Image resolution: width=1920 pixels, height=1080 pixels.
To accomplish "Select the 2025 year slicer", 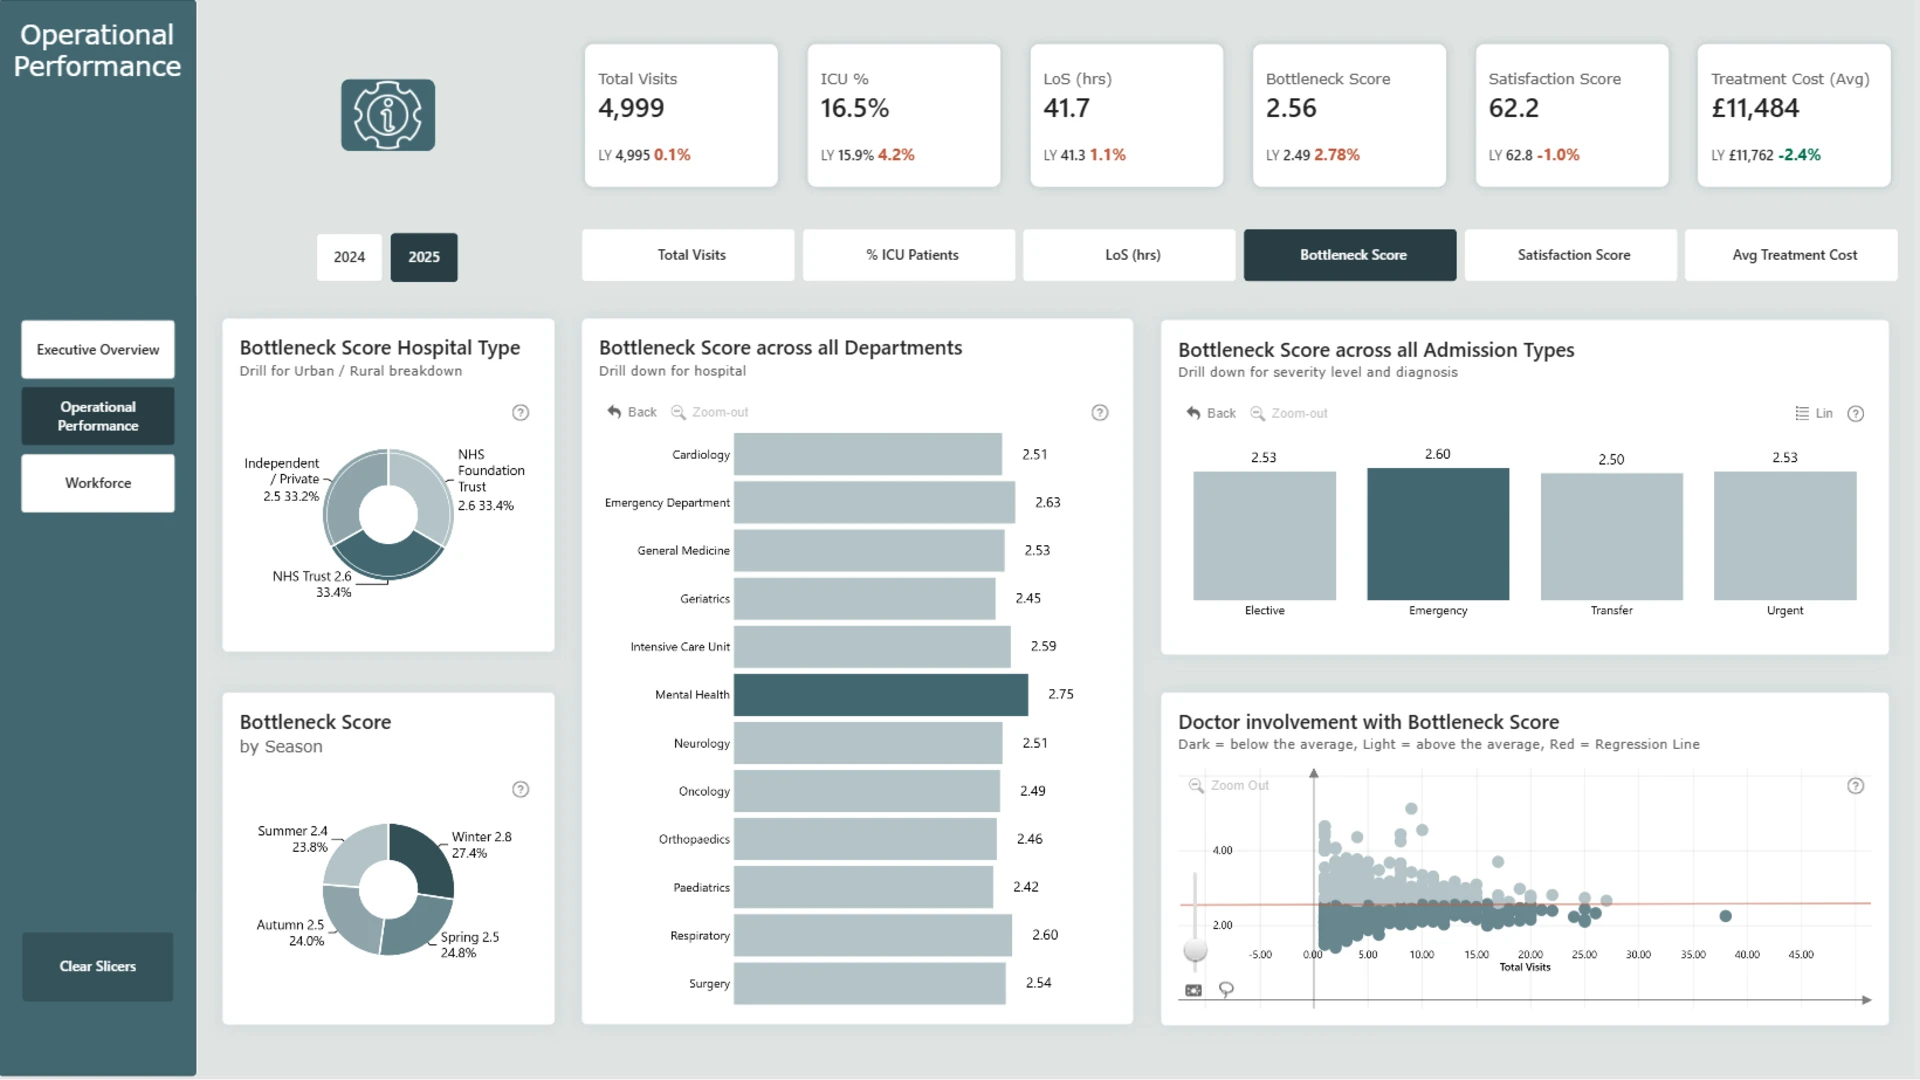I will coord(424,257).
